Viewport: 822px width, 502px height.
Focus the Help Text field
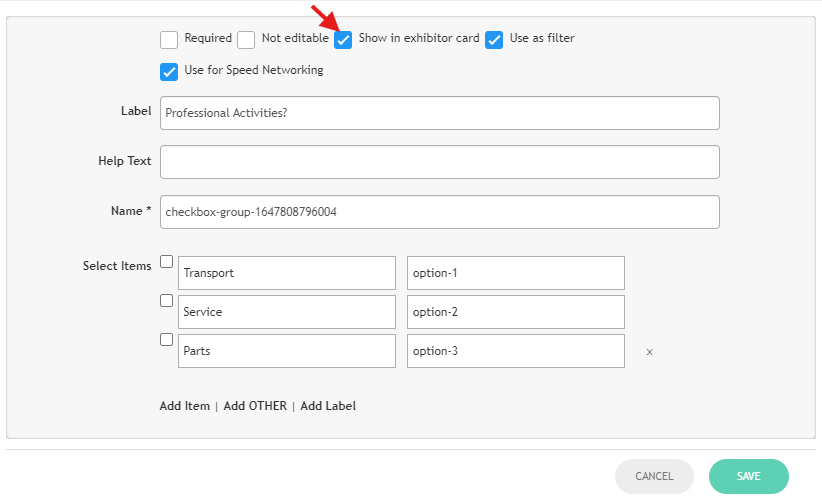439,162
